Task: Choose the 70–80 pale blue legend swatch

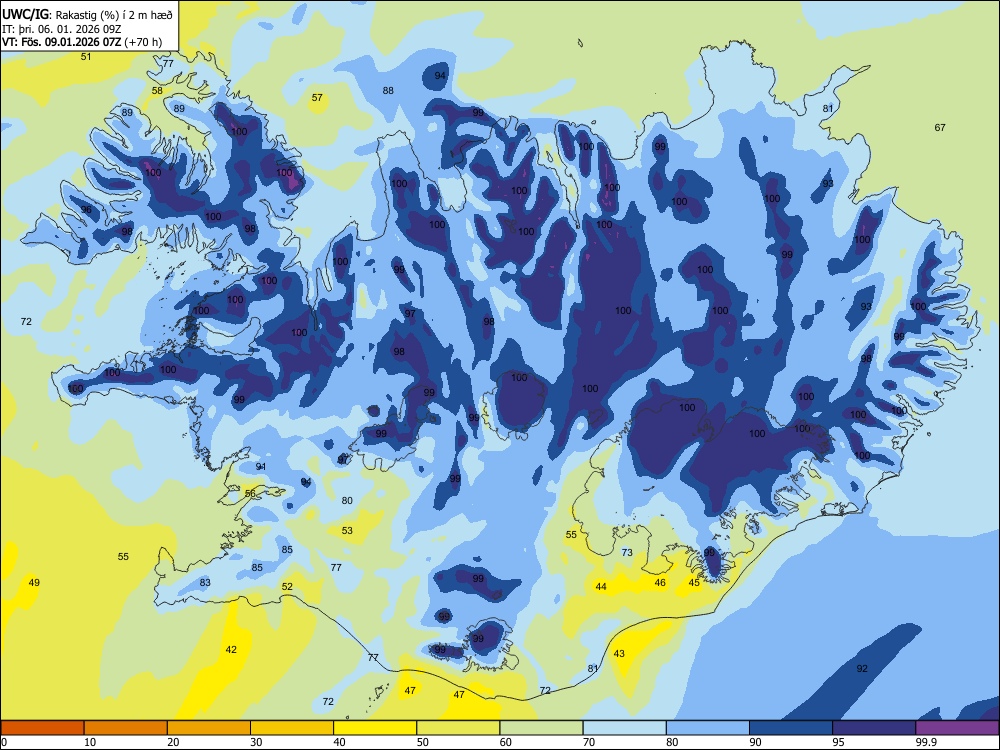Action: click(x=624, y=728)
